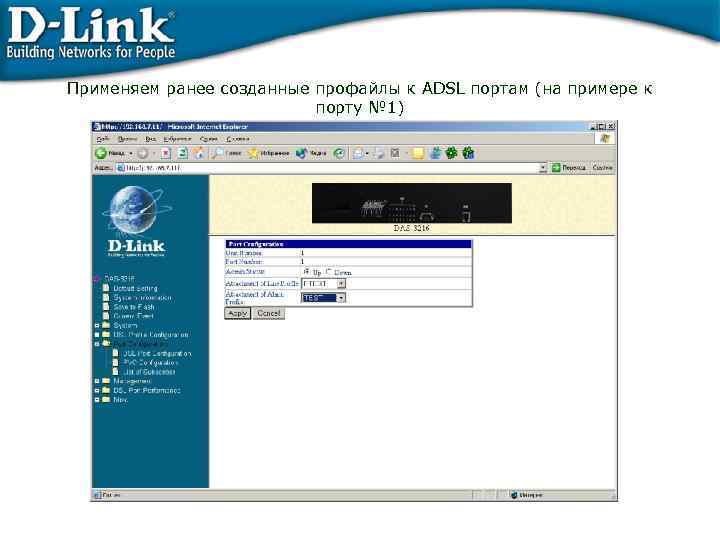720x540 pixels.
Task: Open Current Event in sidebar
Action: coord(133,316)
